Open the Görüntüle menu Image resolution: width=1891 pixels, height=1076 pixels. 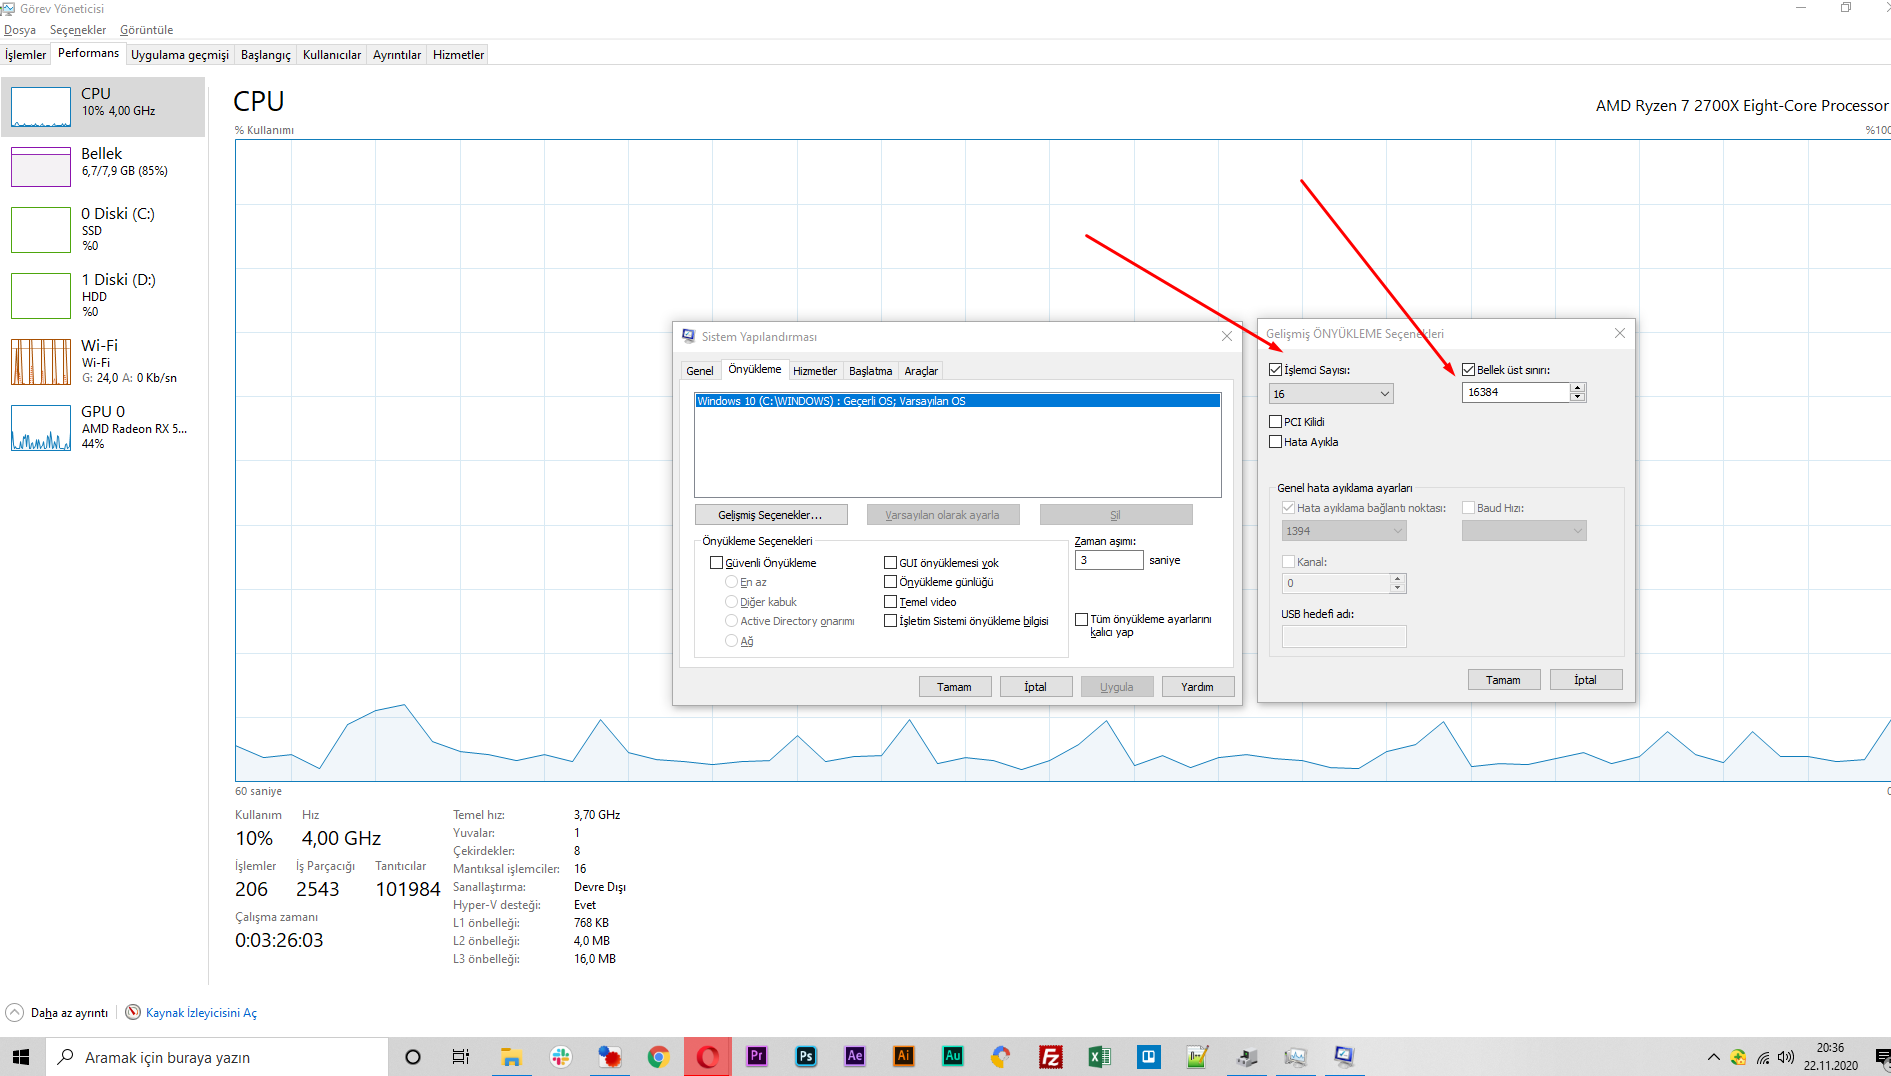click(146, 30)
